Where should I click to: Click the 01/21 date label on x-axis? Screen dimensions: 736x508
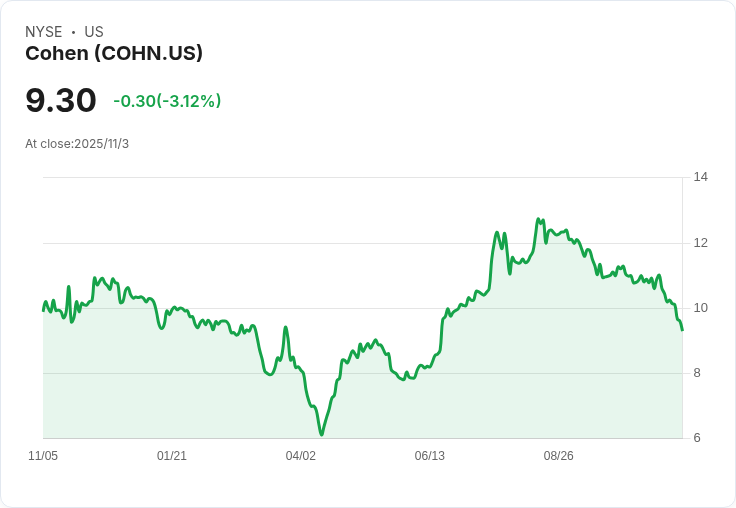[x=172, y=455]
